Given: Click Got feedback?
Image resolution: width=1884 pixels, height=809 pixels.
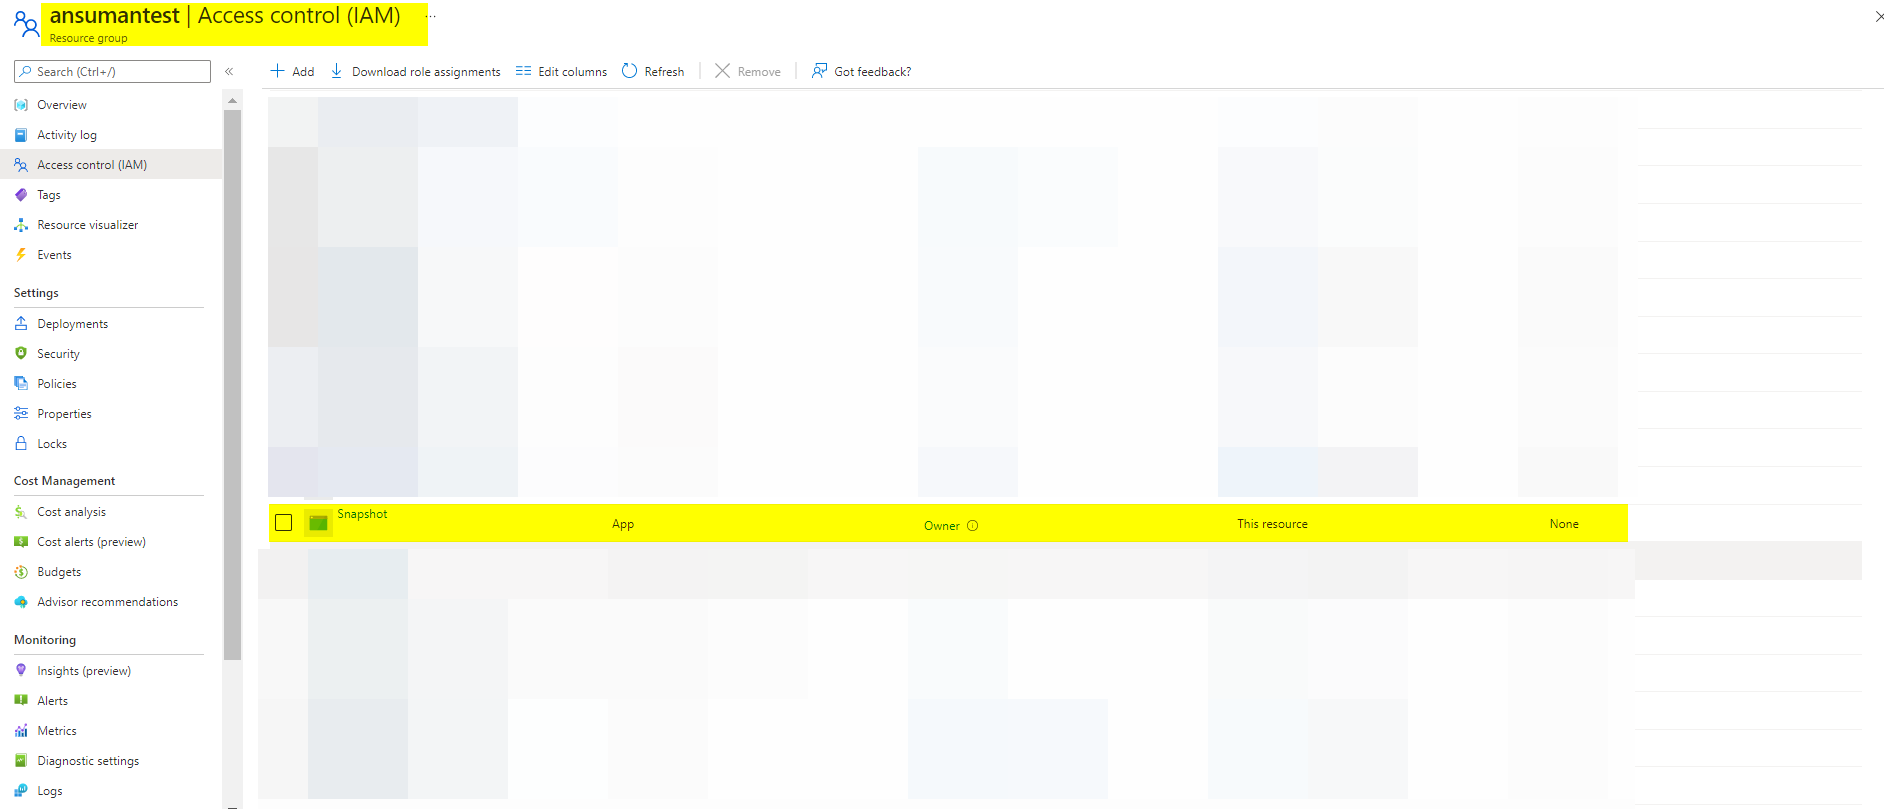Looking at the screenshot, I should click(861, 72).
